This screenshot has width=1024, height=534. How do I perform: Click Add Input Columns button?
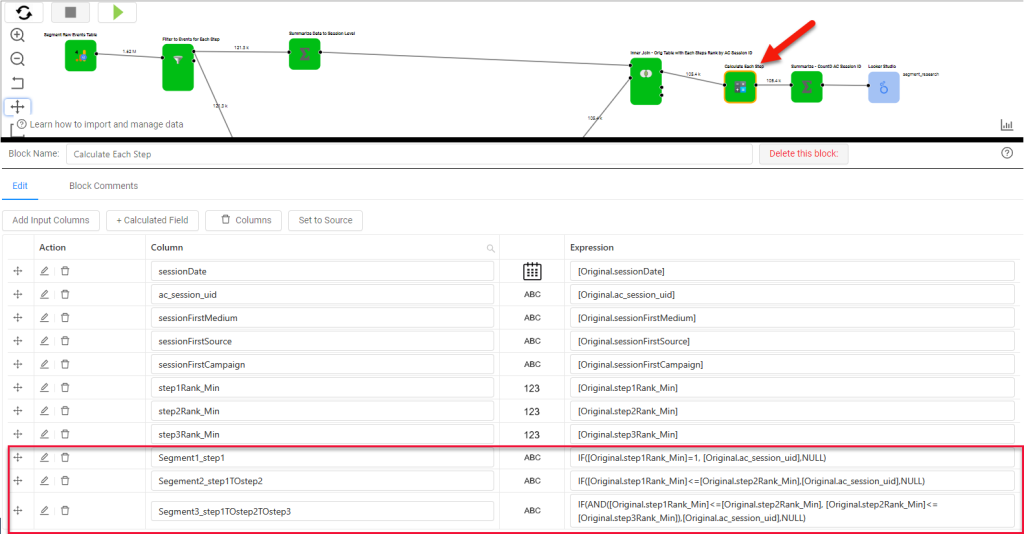[51, 220]
